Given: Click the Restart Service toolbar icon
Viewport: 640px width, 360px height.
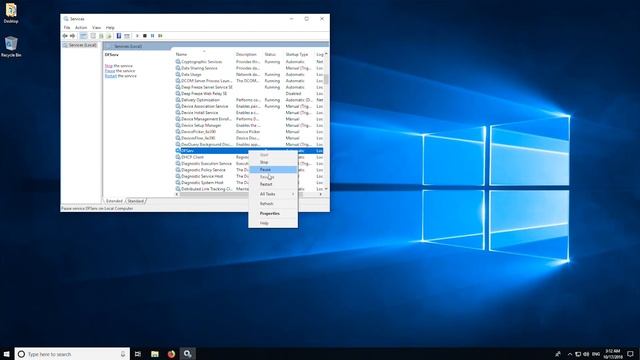Looking at the screenshot, I should (160, 36).
